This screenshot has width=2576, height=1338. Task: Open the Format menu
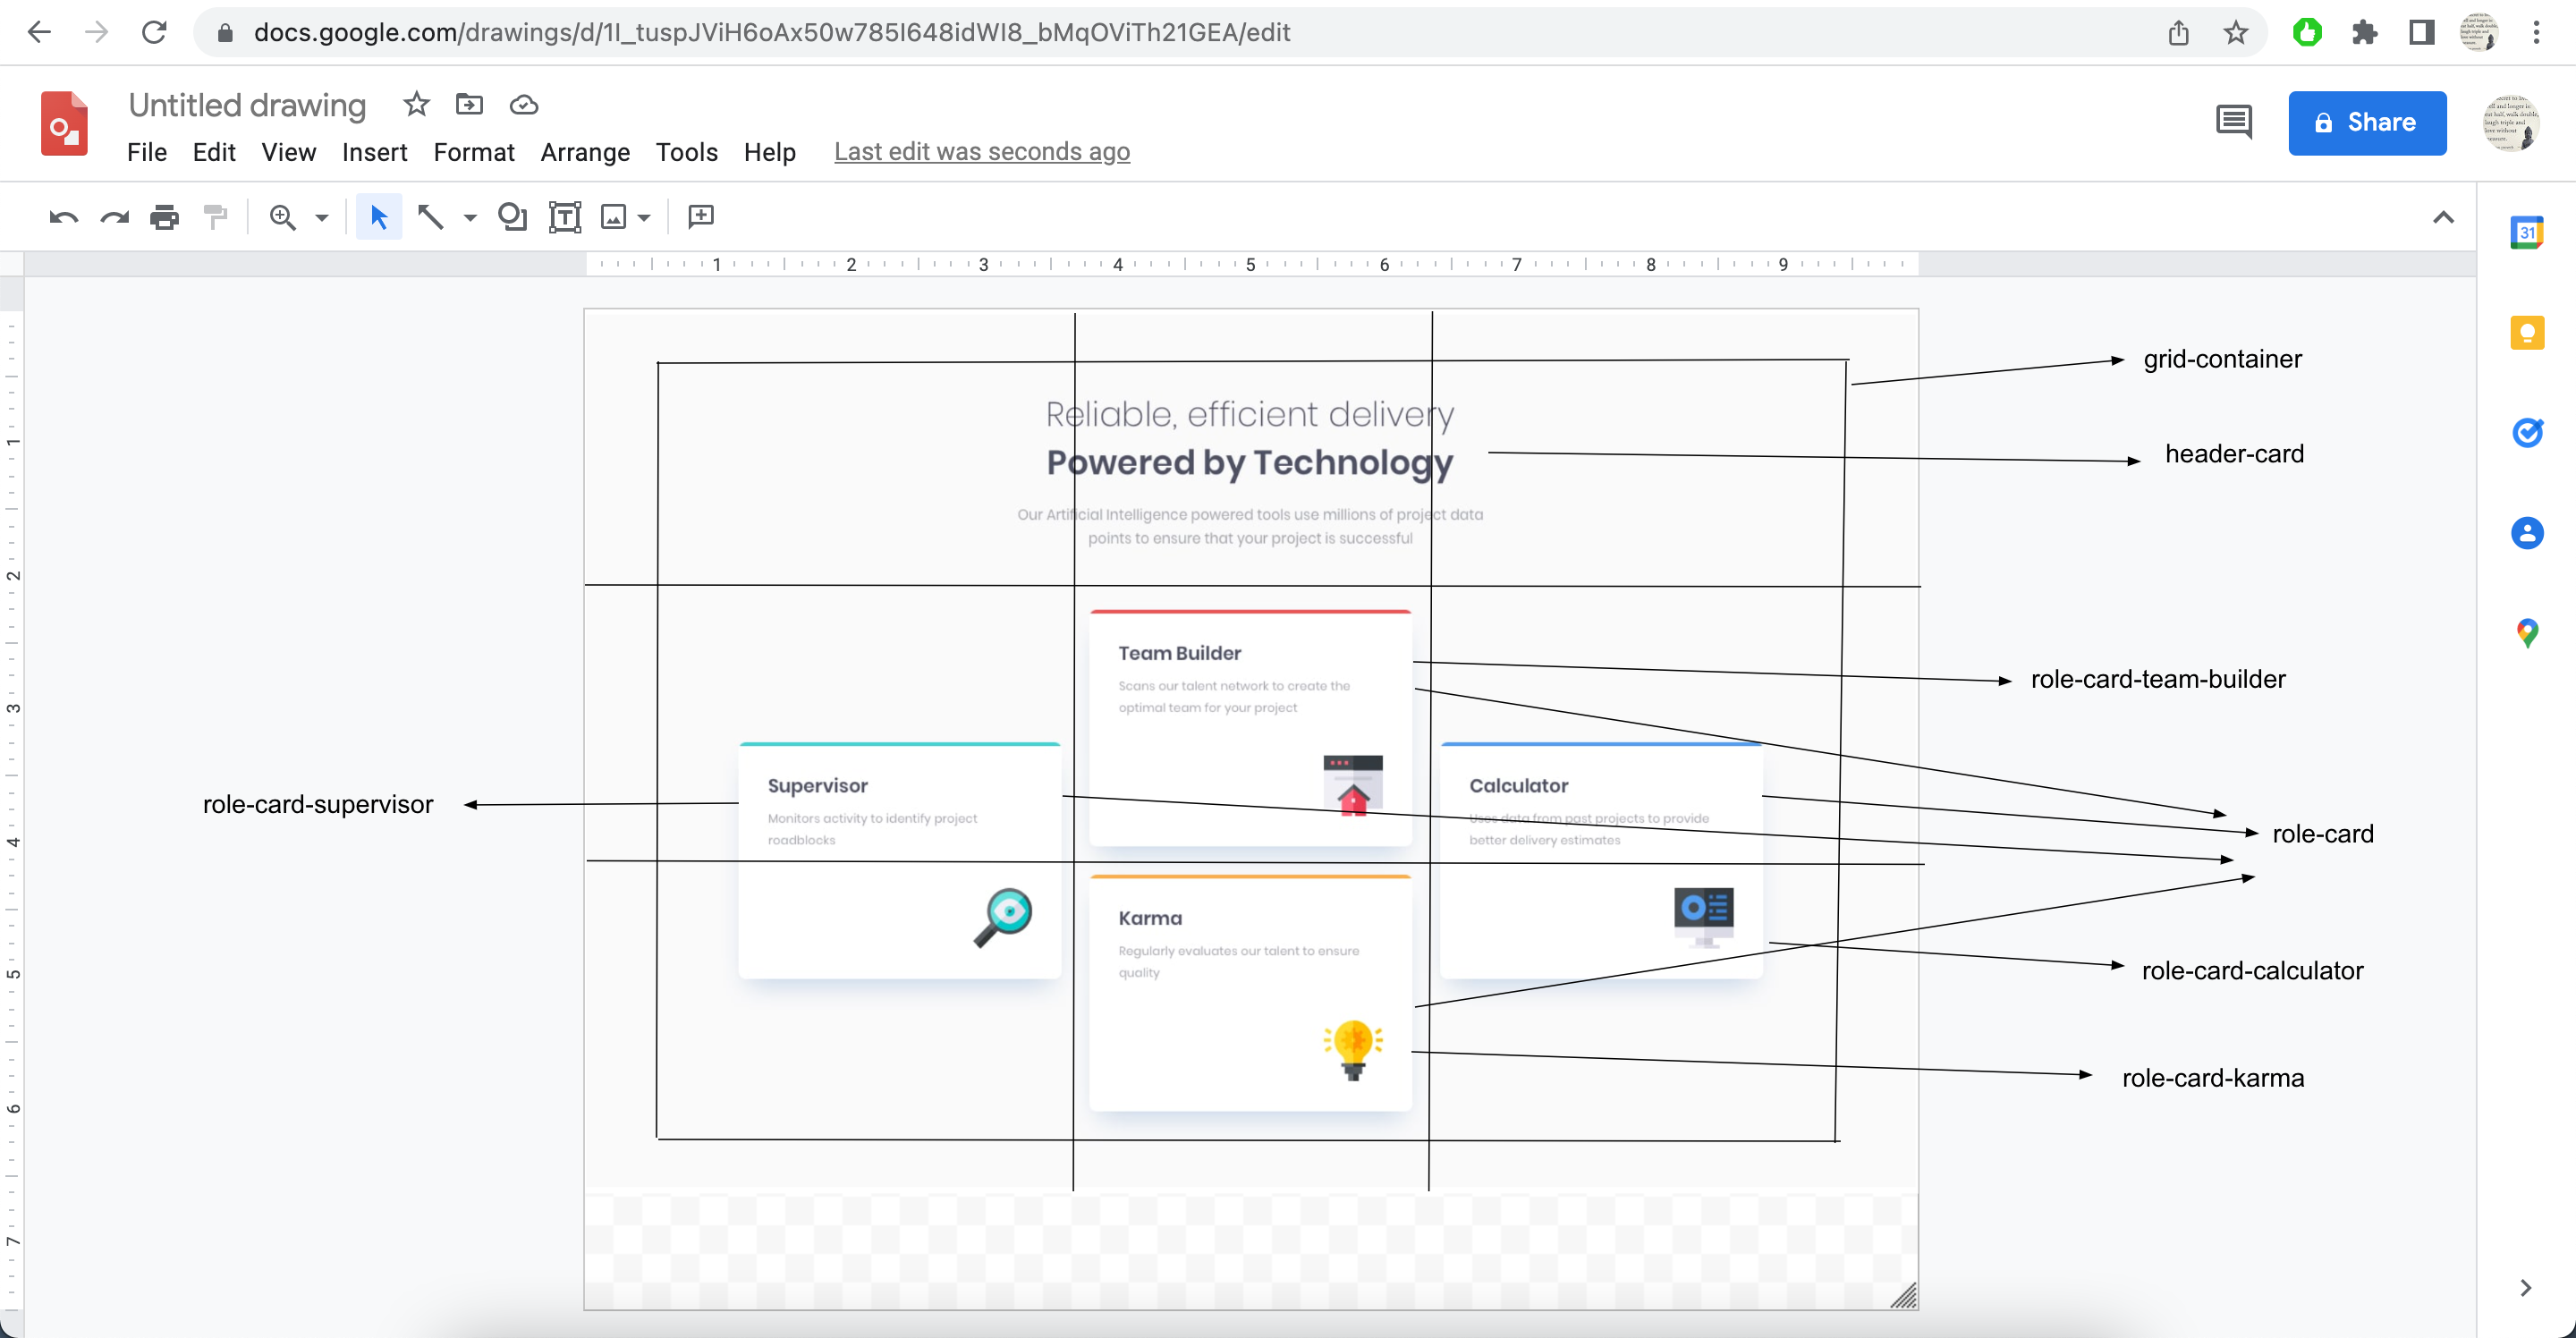(x=470, y=152)
